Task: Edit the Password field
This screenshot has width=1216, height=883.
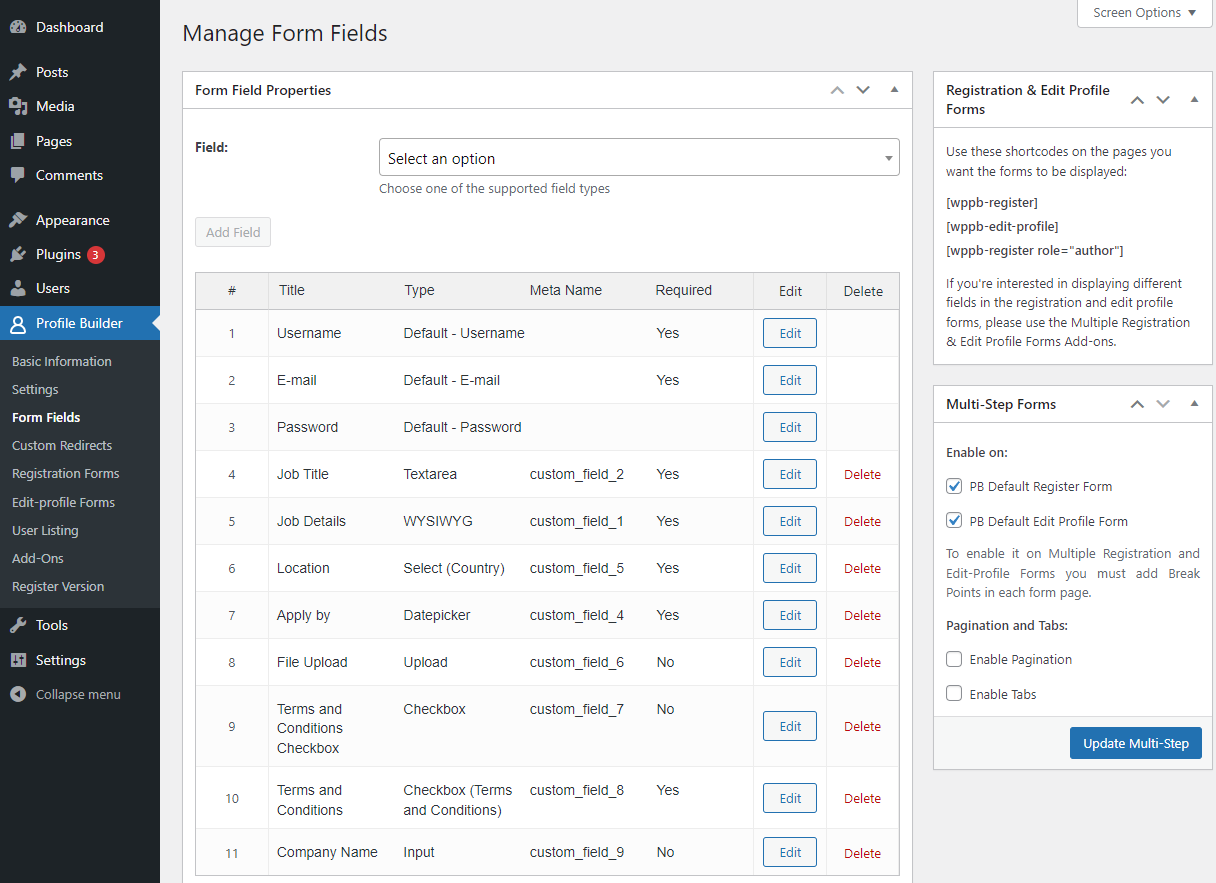Action: point(790,427)
